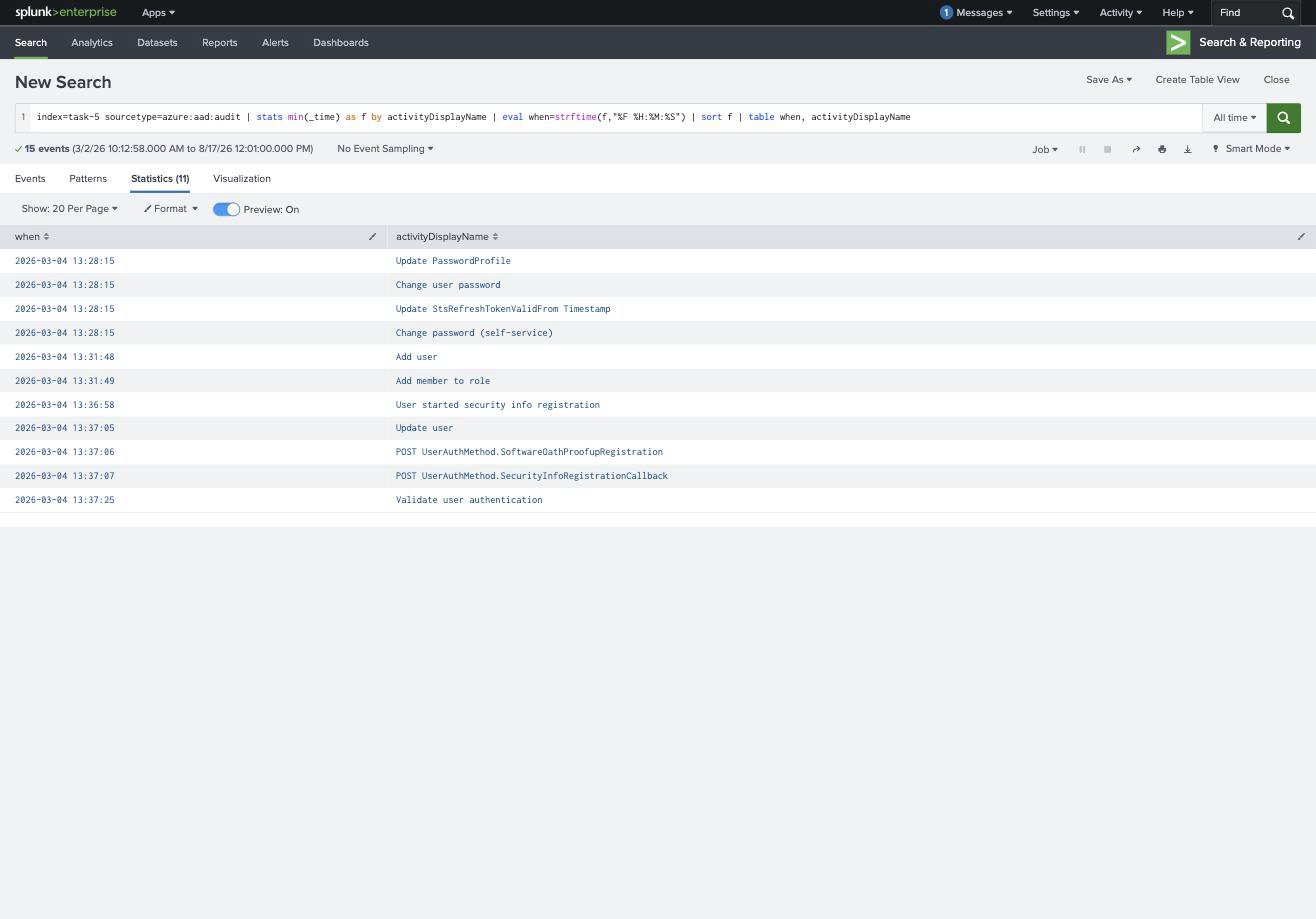Export results with download icon
The image size is (1316, 919).
(x=1188, y=149)
